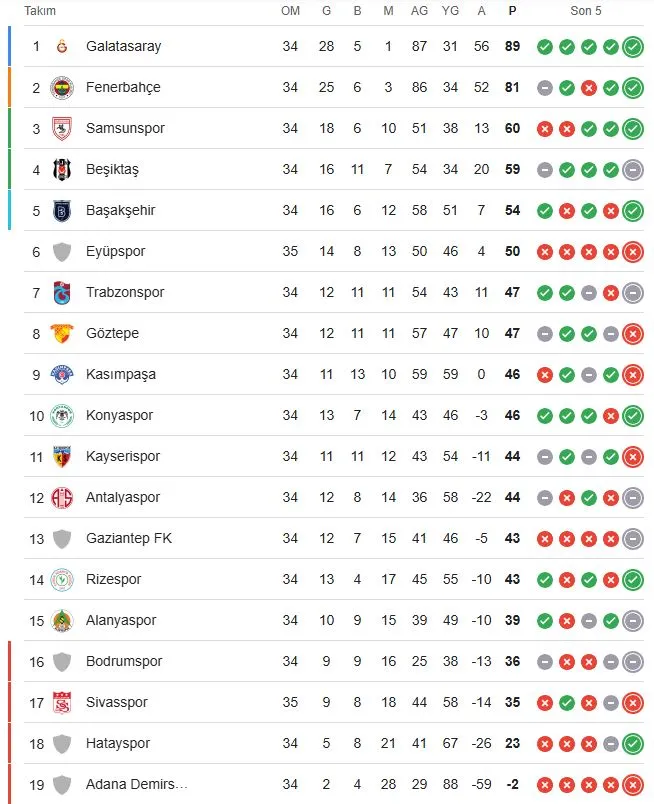The image size is (654, 804).
Task: Click the OM column header
Action: 290,11
